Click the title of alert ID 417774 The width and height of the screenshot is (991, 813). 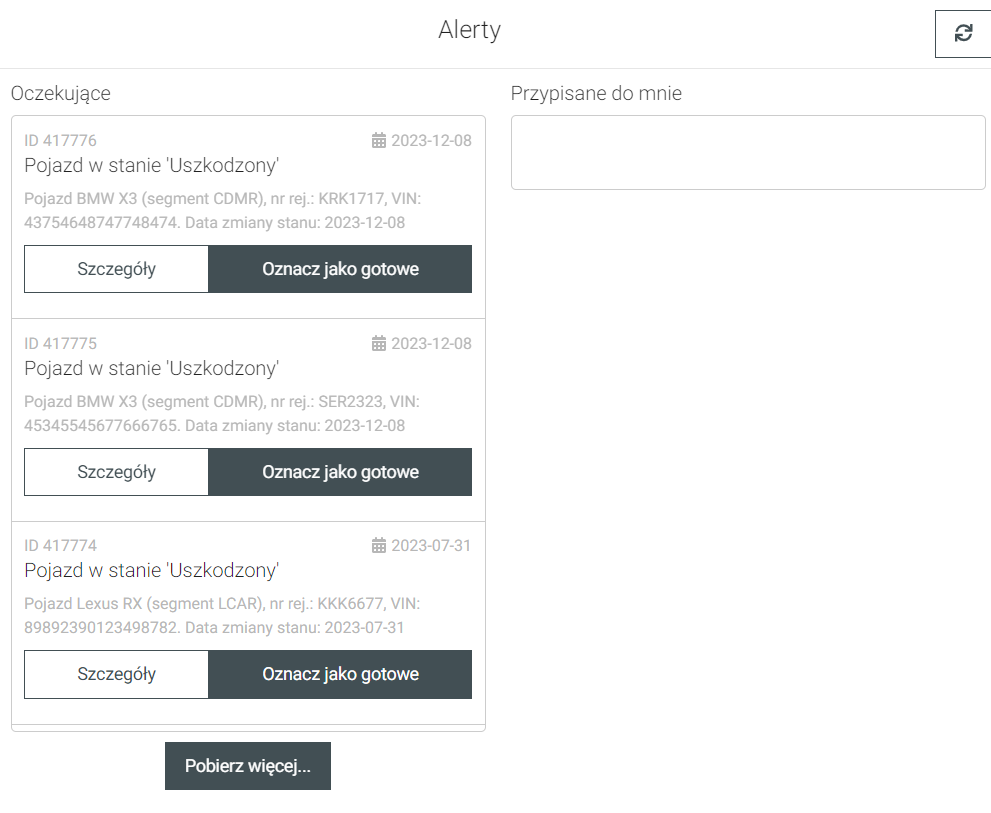tap(151, 570)
